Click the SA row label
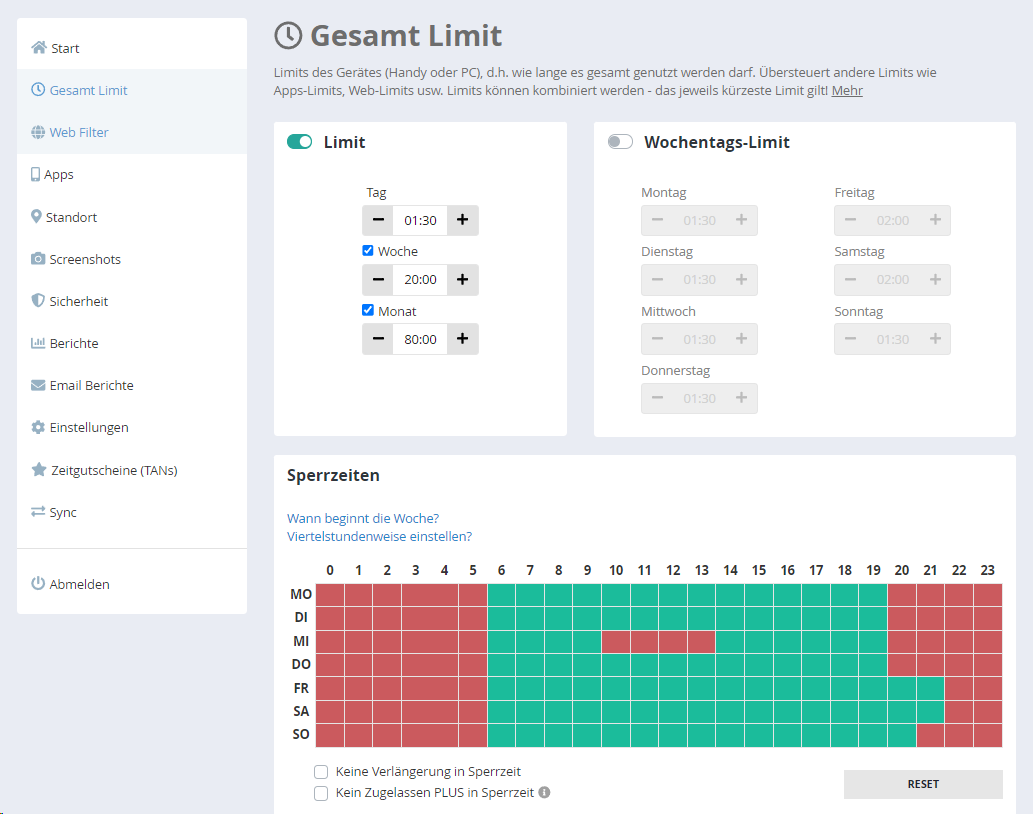Screen dimensions: 1033x814 (x=301, y=711)
